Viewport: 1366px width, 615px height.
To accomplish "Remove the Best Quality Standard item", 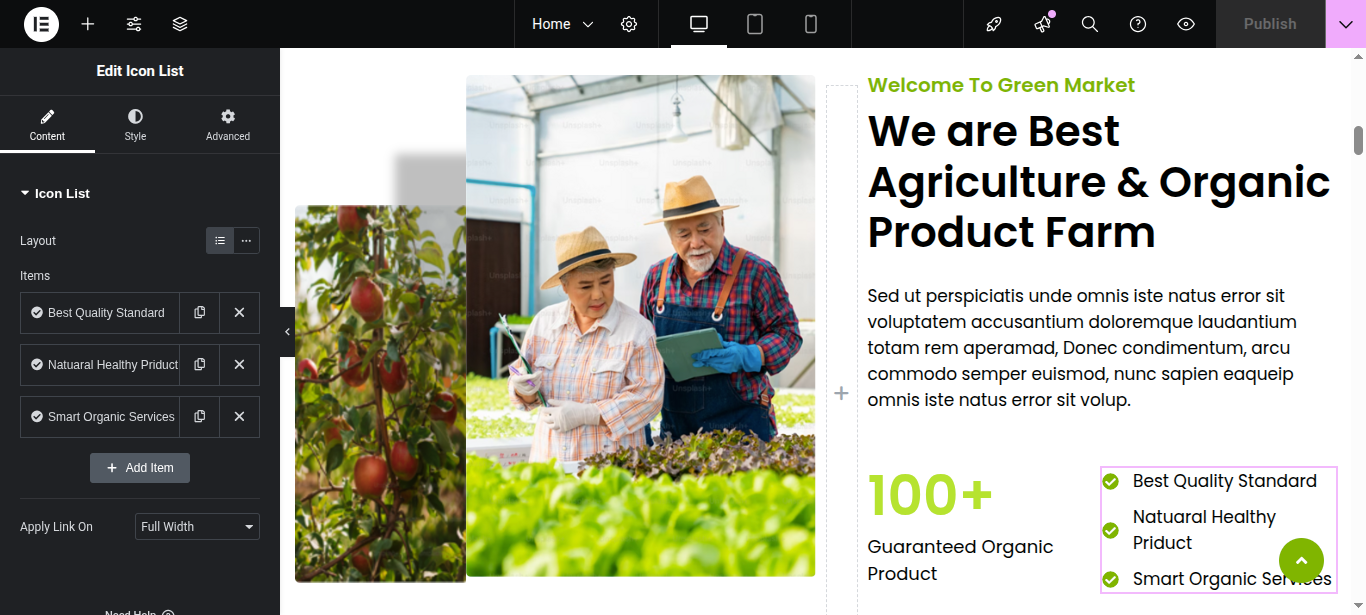I will point(239,313).
